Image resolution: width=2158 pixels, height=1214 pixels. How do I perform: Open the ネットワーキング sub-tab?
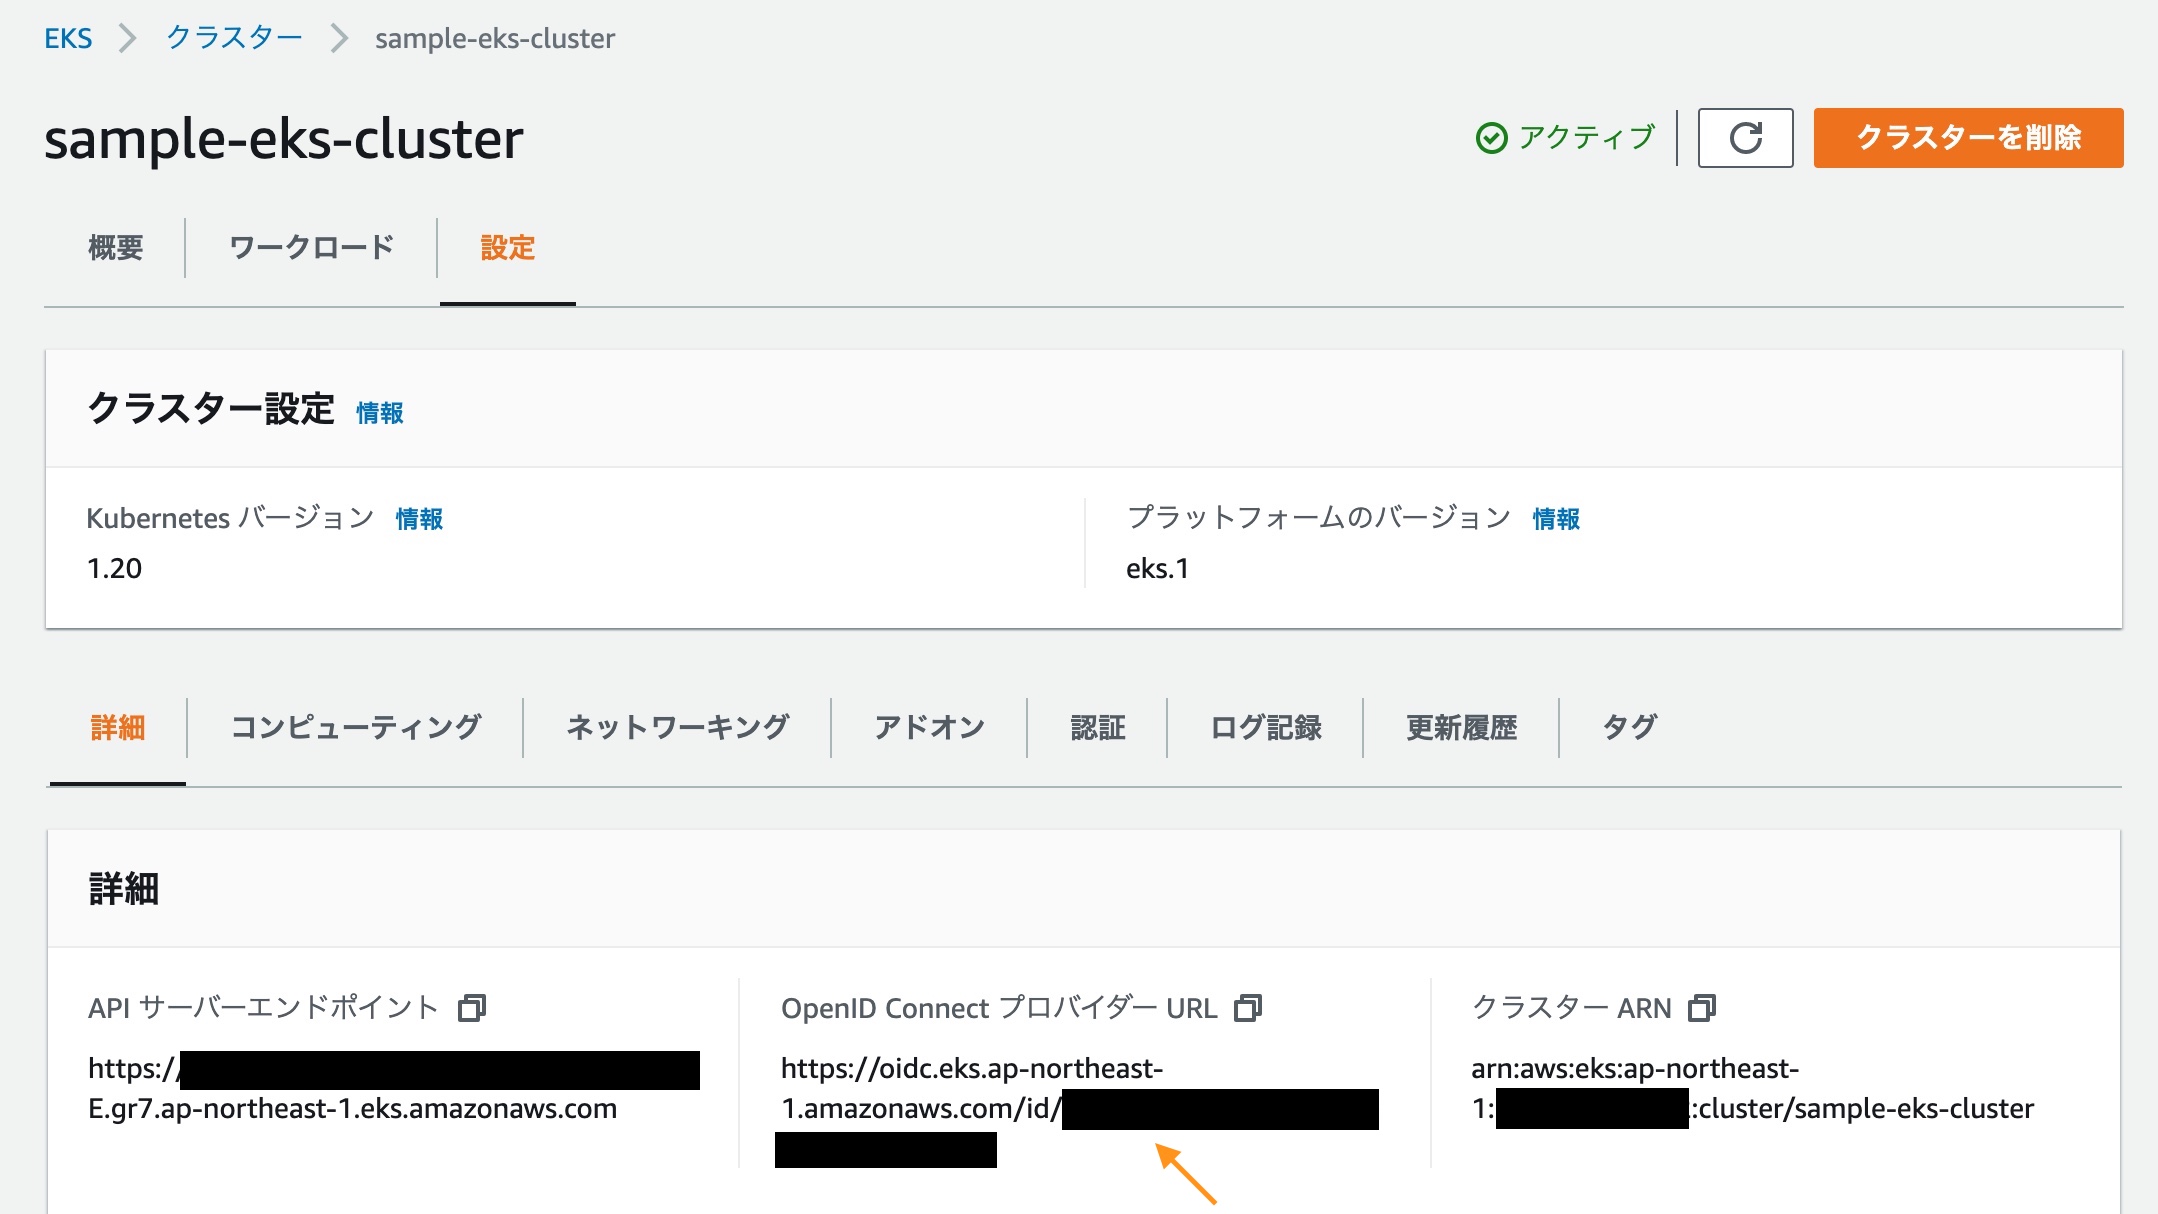pos(677,727)
